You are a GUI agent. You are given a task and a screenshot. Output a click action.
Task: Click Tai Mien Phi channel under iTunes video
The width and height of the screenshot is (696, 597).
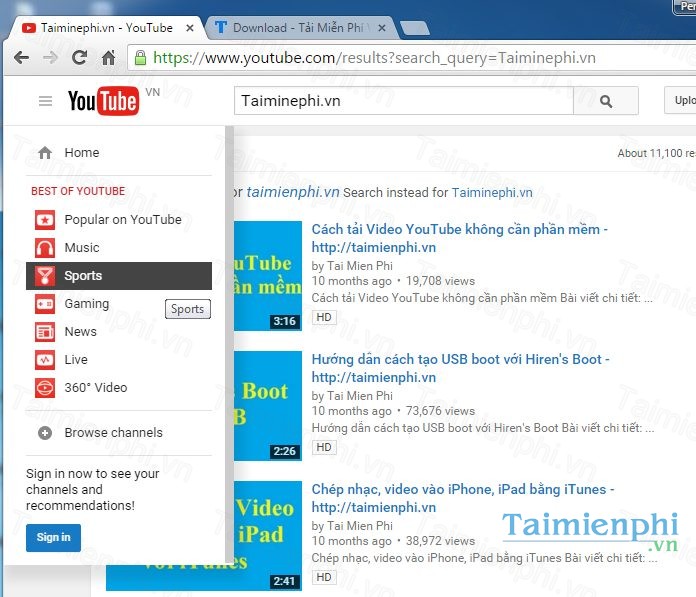click(x=360, y=526)
